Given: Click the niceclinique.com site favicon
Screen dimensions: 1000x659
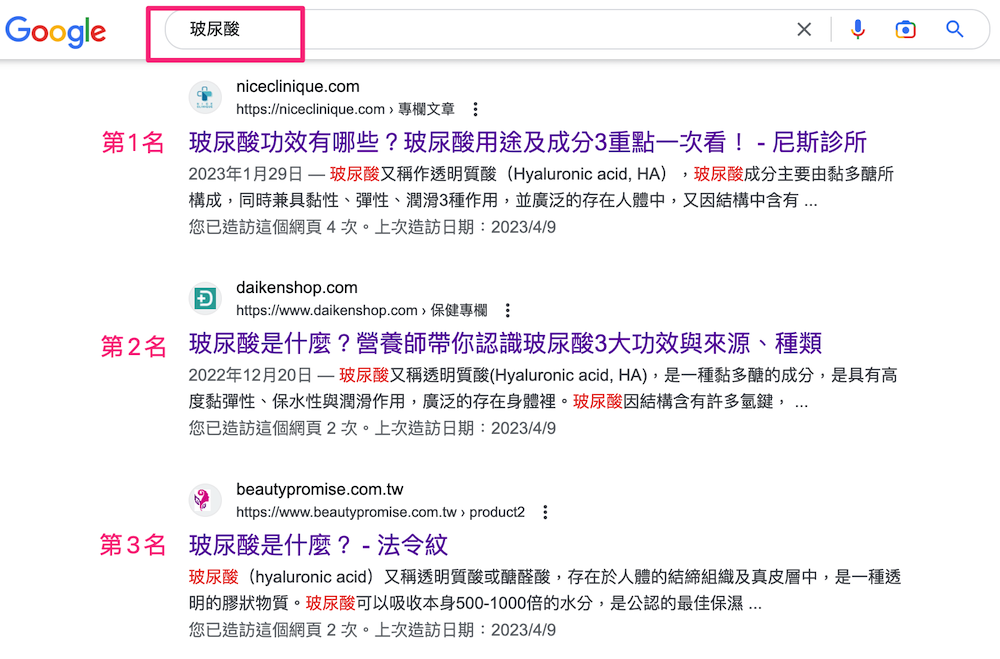Looking at the screenshot, I should [x=205, y=98].
